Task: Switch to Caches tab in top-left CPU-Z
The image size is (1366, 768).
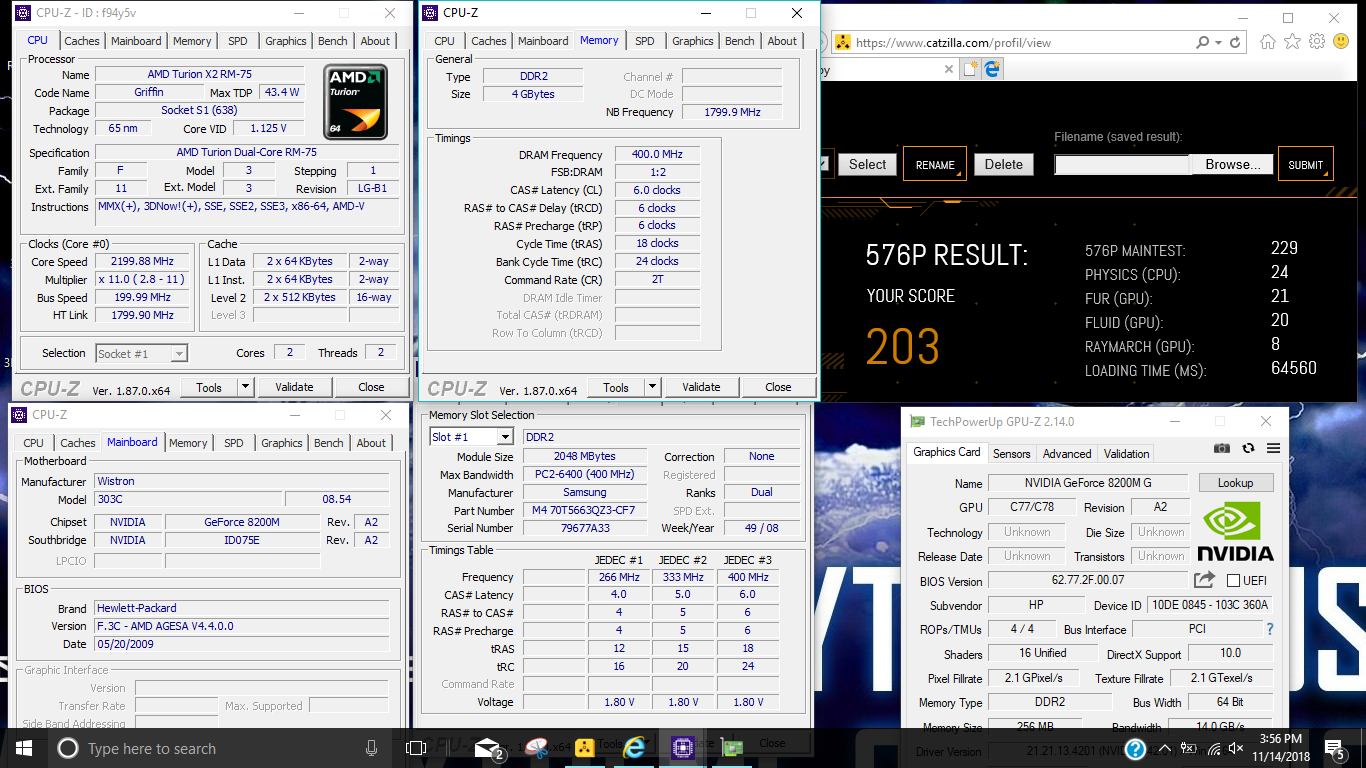Action: (82, 41)
